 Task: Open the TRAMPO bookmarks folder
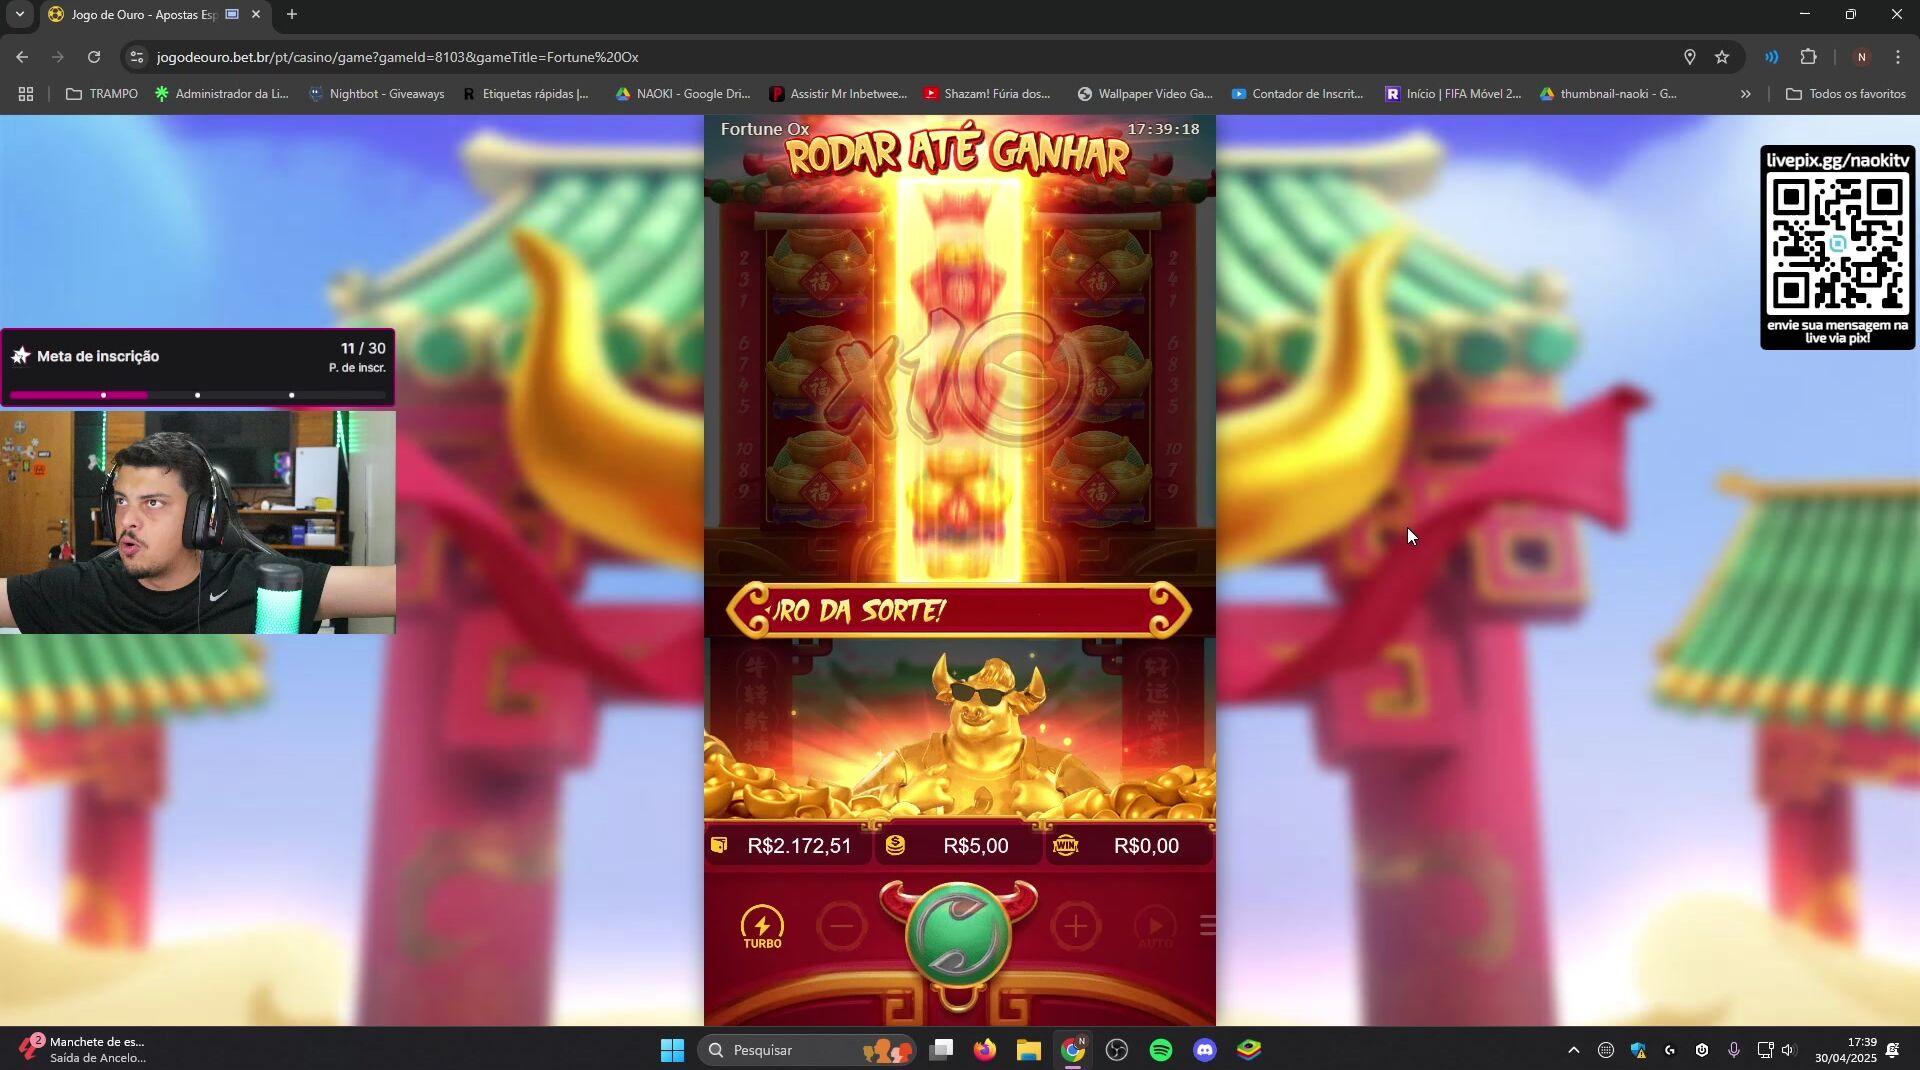point(102,94)
